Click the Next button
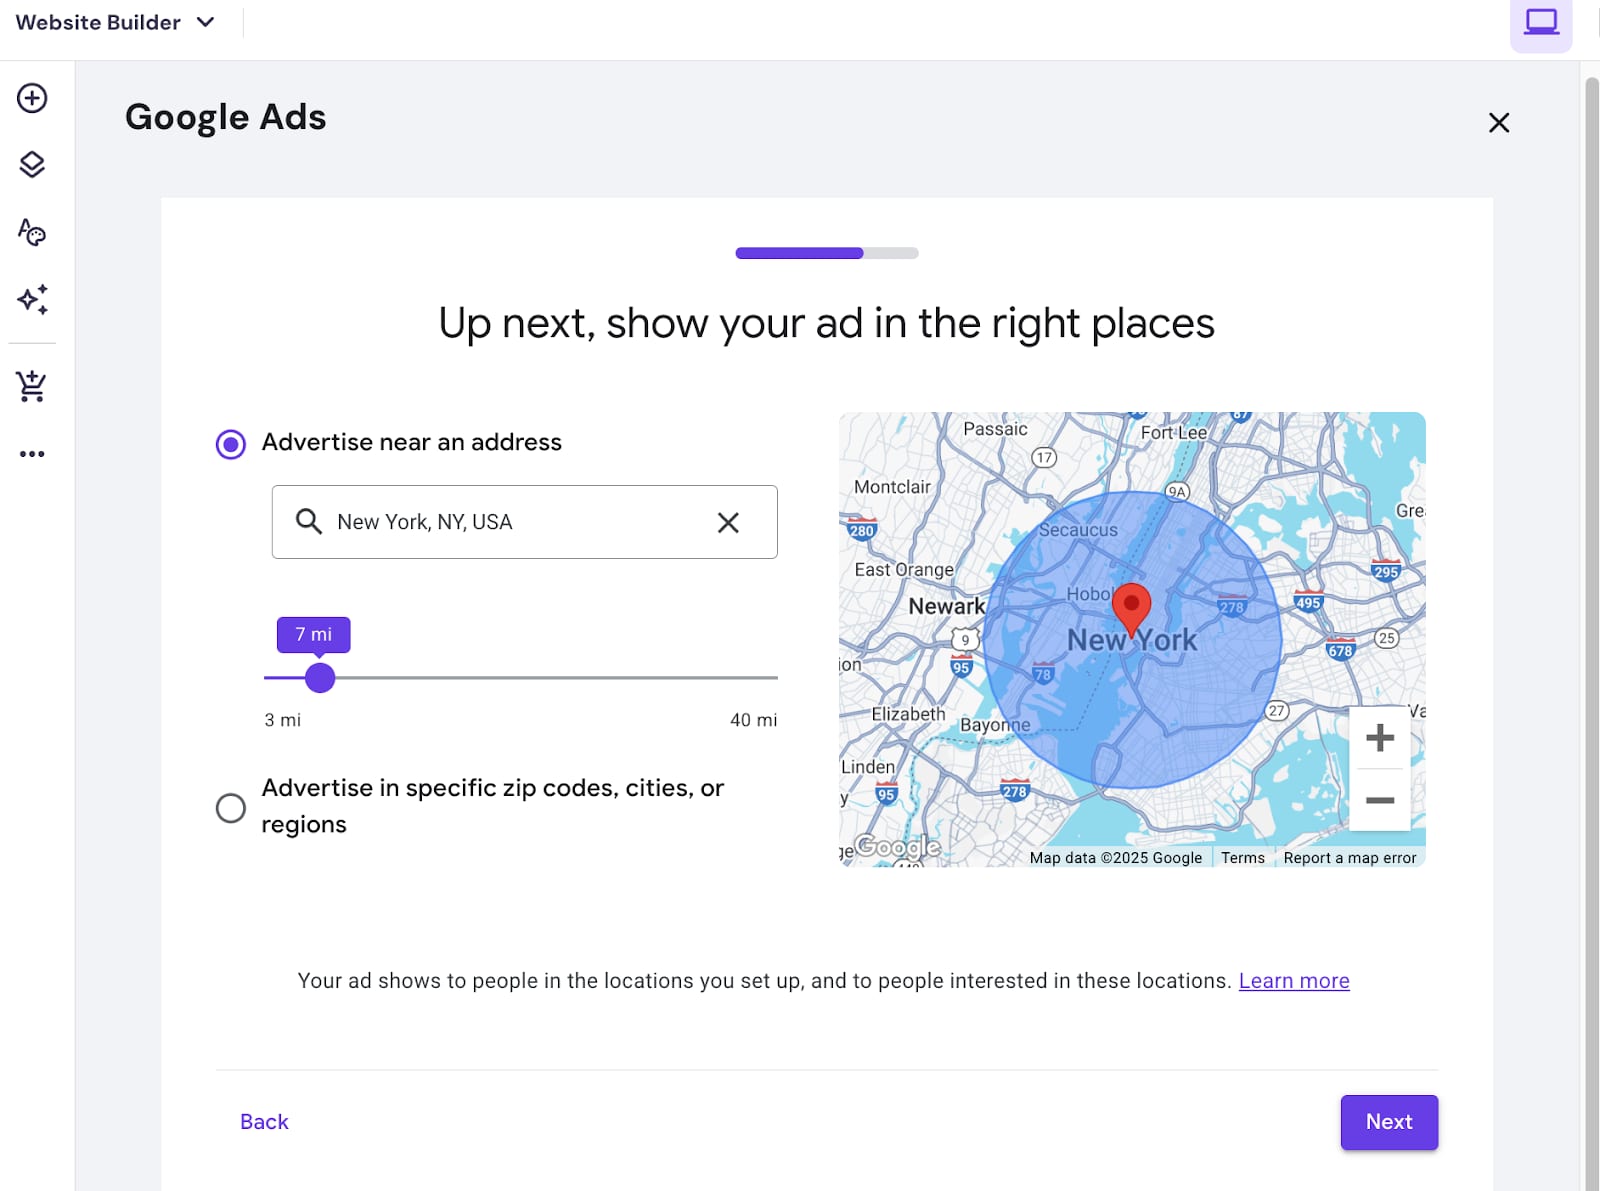The width and height of the screenshot is (1600, 1191). [x=1388, y=1122]
